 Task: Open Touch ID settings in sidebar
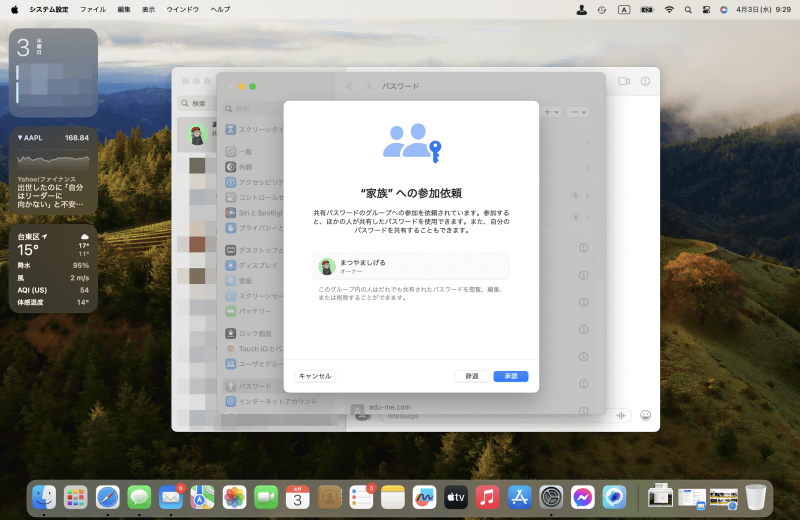(254, 349)
